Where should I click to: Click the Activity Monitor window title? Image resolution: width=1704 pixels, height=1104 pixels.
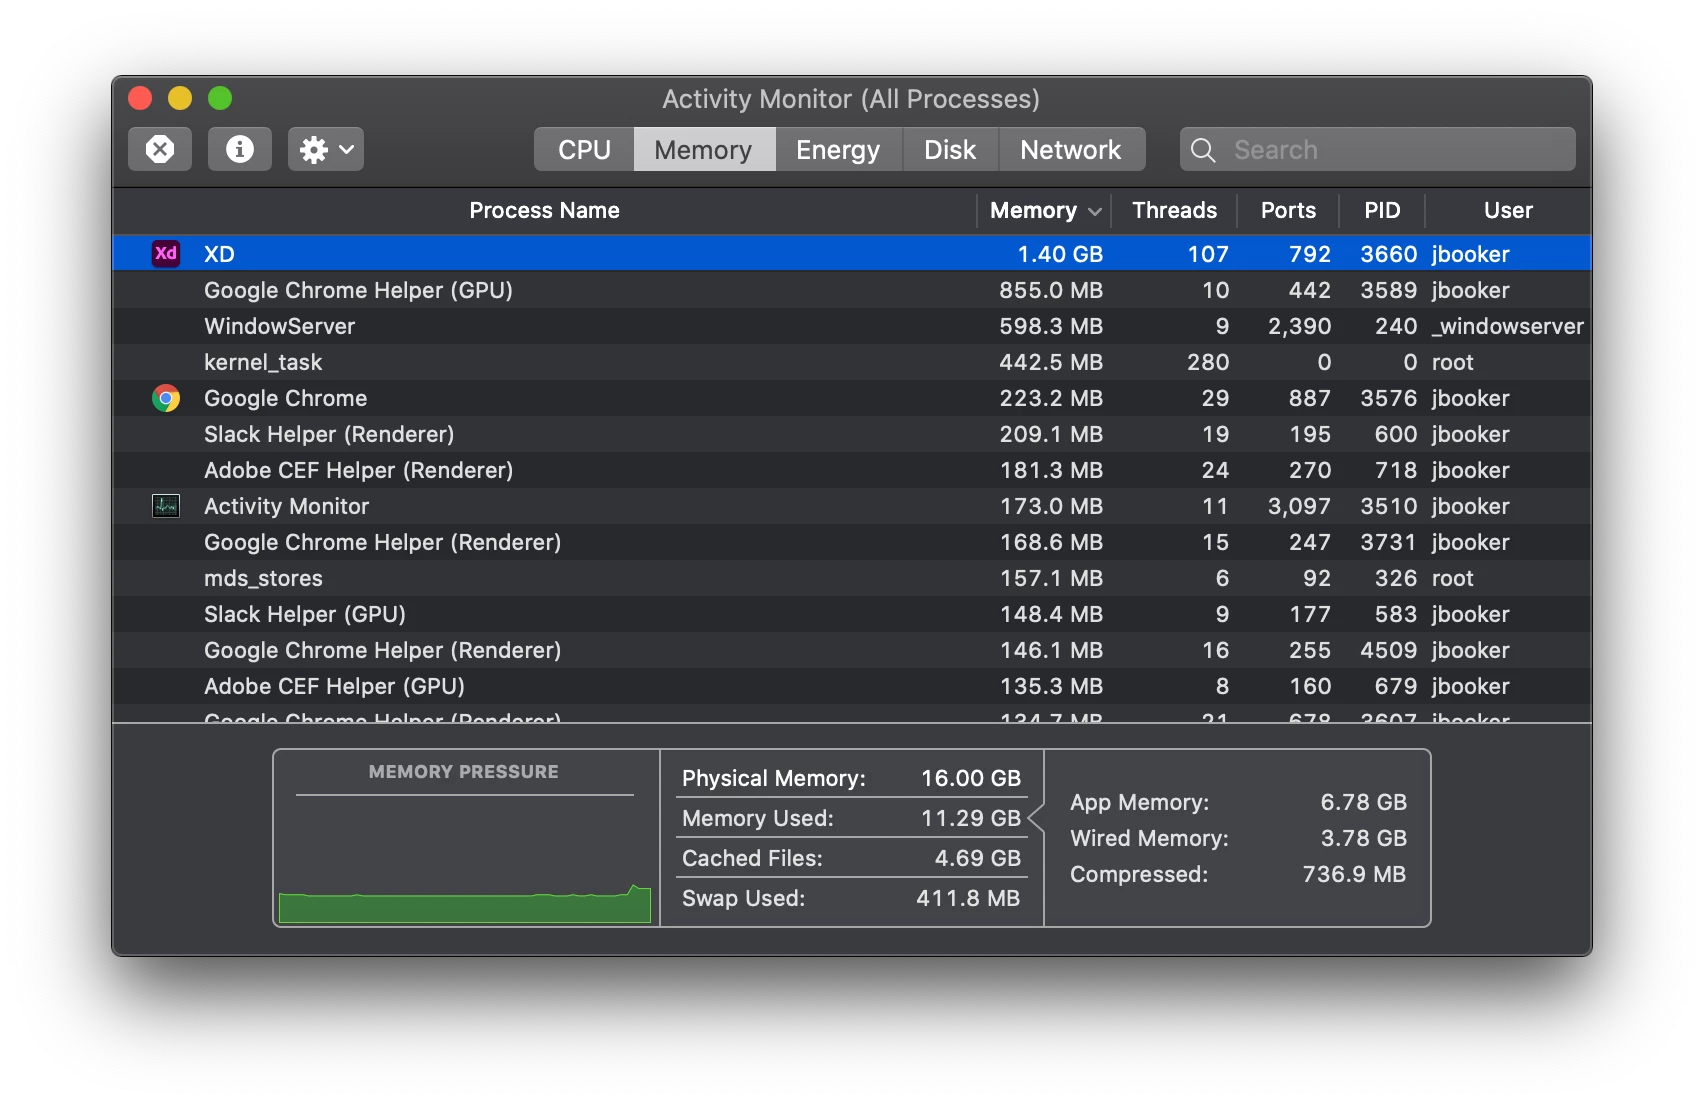(851, 99)
